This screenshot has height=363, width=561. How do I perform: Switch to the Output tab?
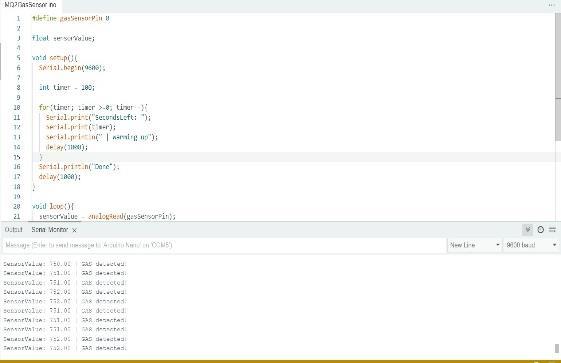click(x=14, y=230)
